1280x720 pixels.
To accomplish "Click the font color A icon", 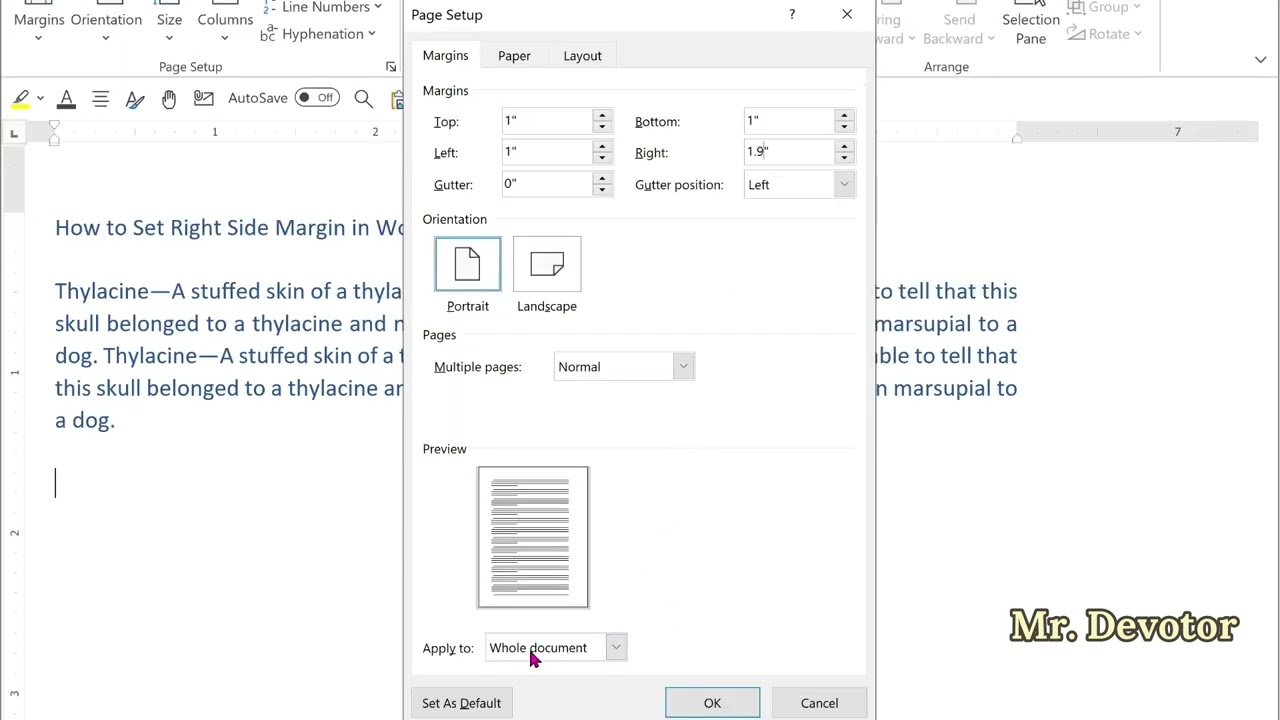I will 66,98.
